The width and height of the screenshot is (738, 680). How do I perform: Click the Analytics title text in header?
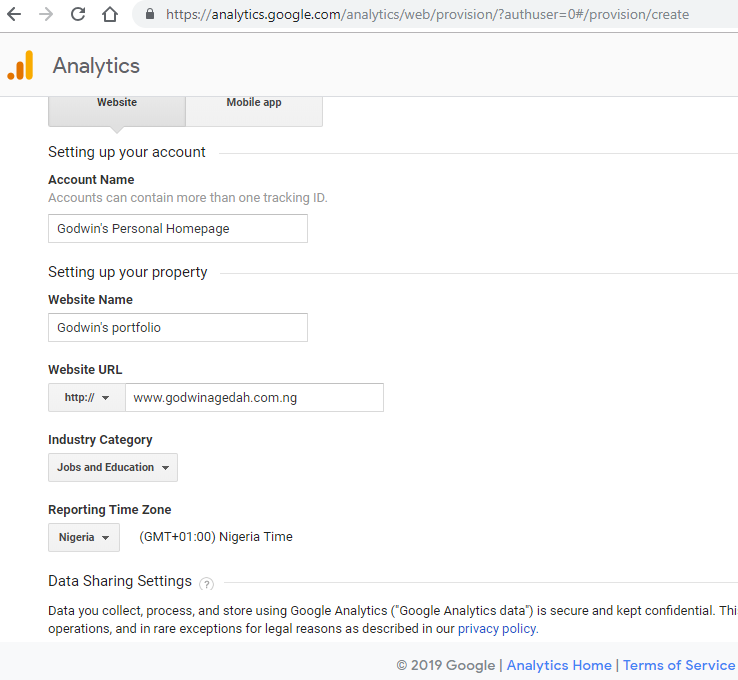(x=96, y=66)
